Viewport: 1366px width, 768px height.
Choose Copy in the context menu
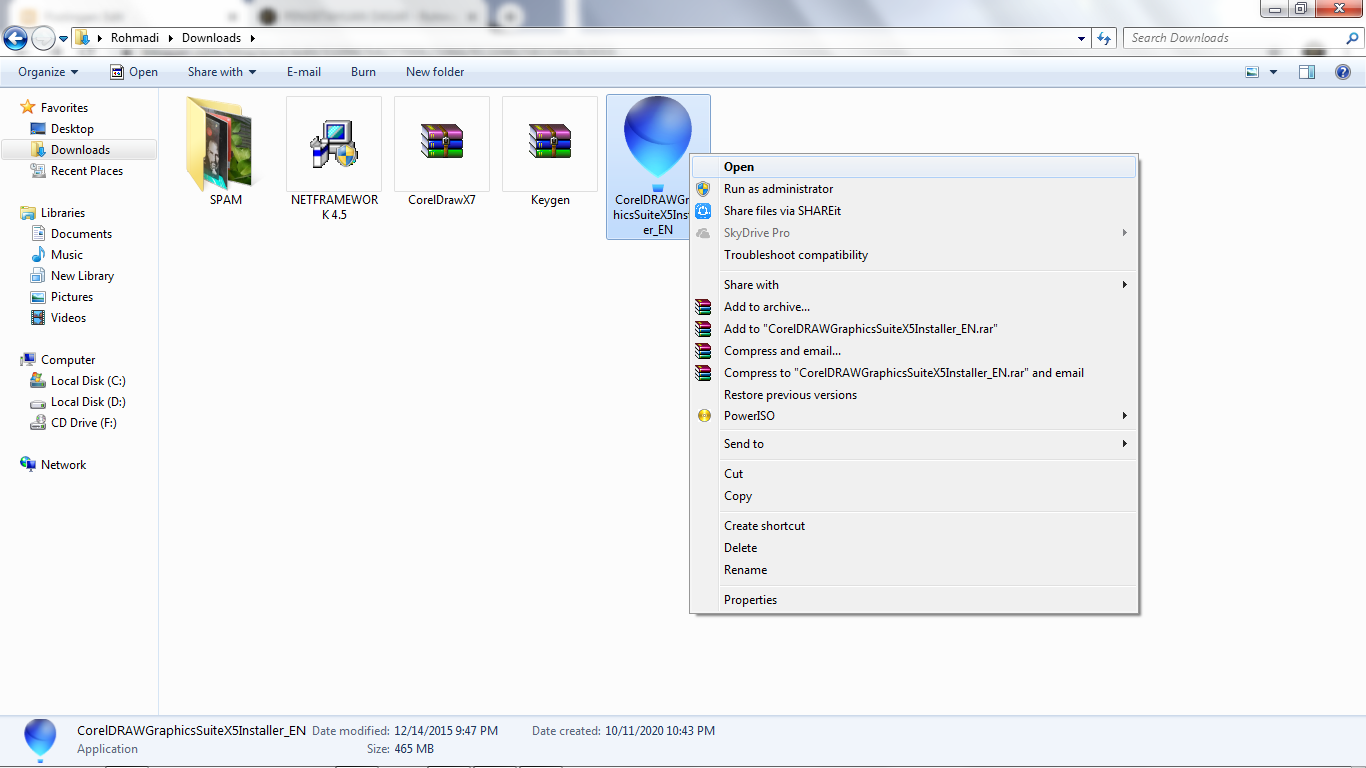pos(914,496)
